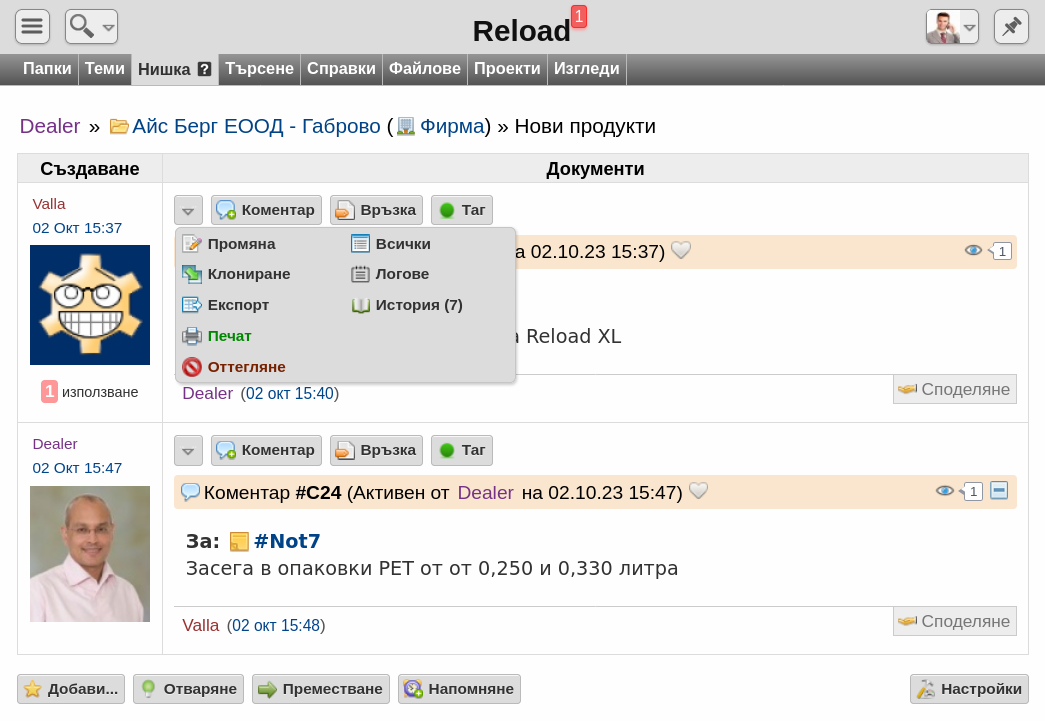The height and width of the screenshot is (721, 1045).
Task: Click Таг button in comment #C24 row
Action: (462, 450)
